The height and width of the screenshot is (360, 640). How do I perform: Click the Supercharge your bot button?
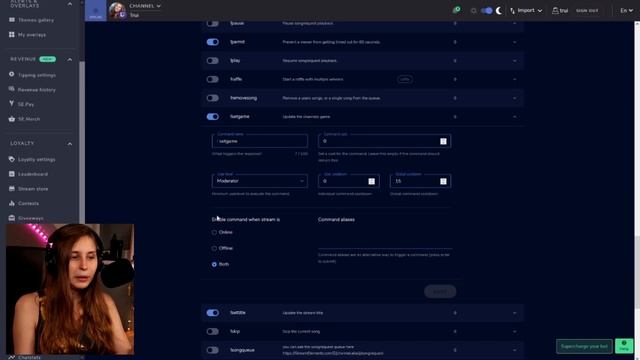tap(584, 347)
